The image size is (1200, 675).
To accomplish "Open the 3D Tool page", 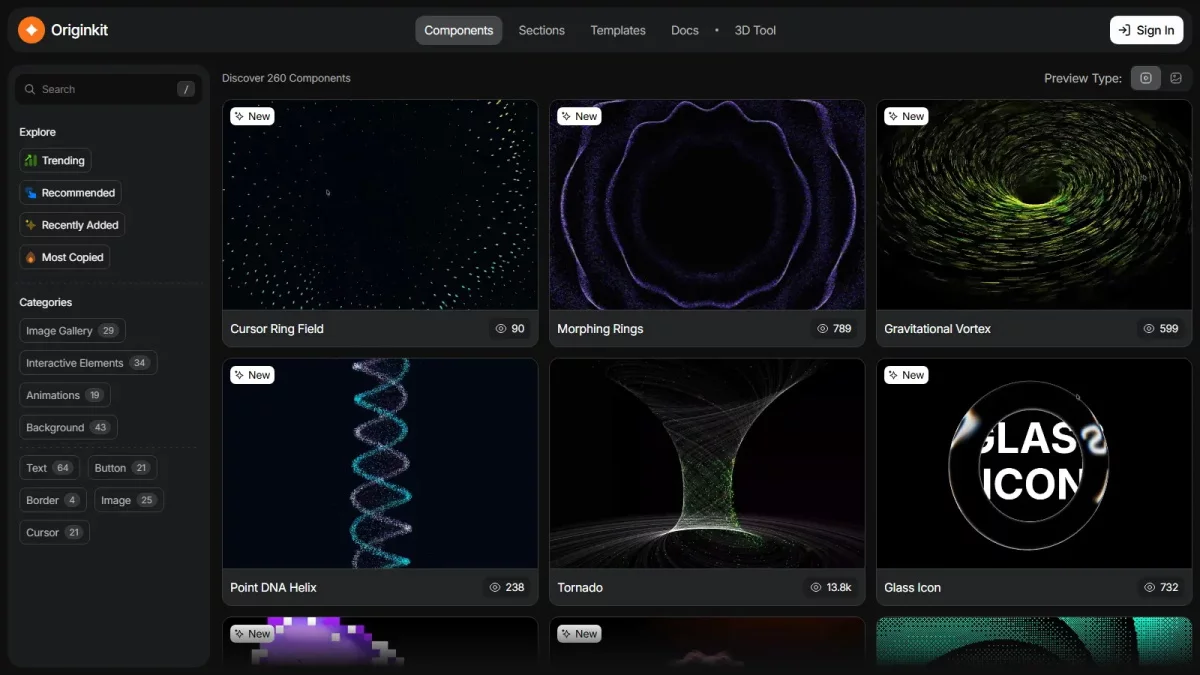I will coord(755,30).
